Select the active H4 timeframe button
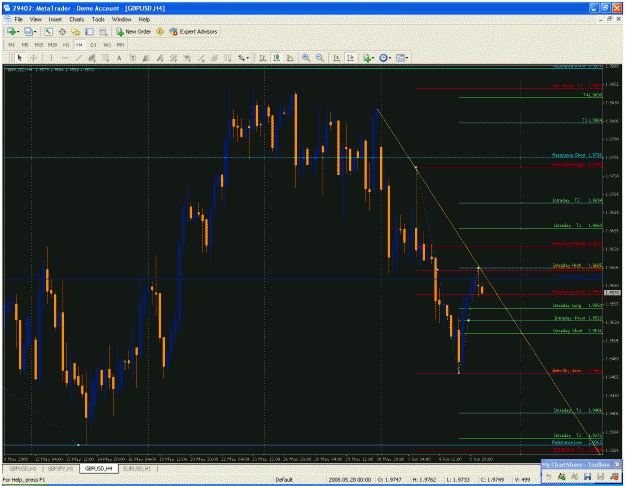 tap(79, 45)
